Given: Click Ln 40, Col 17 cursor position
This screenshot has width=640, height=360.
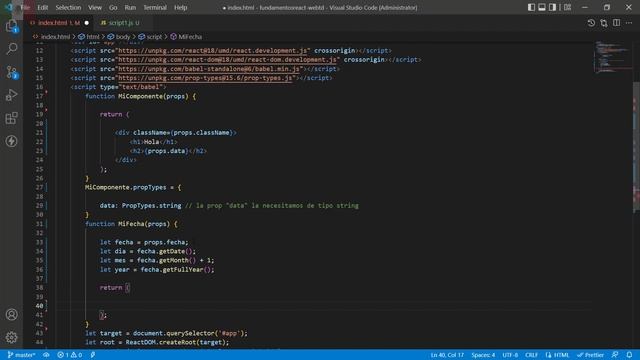Looking at the screenshot, I should coord(447,355).
